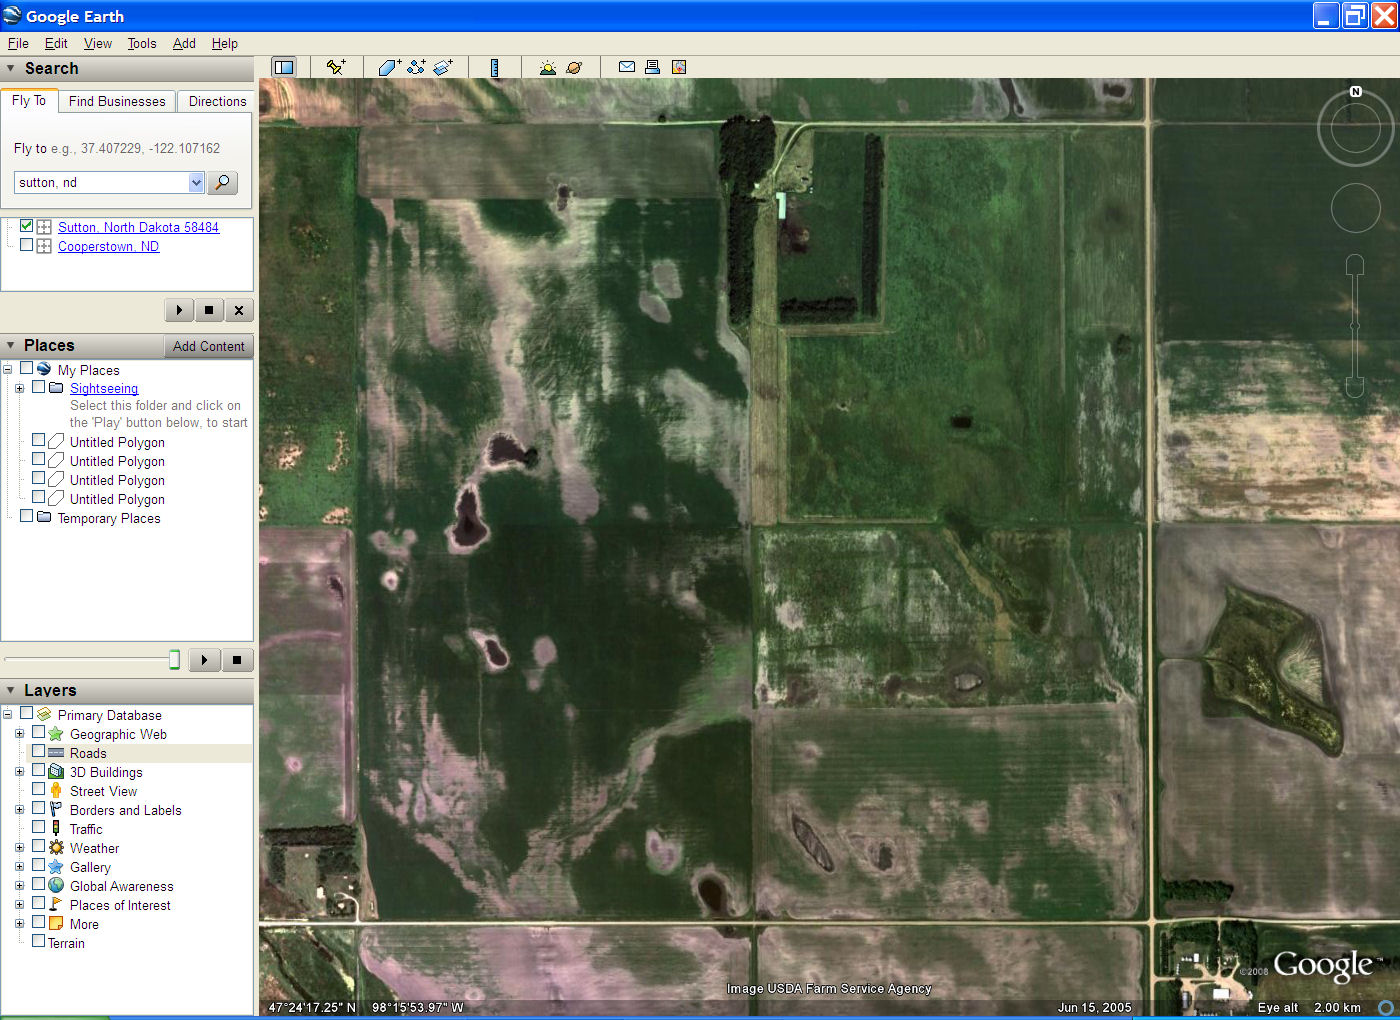Expand the More layer node
Viewport: 1400px width, 1020px height.
[x=19, y=924]
